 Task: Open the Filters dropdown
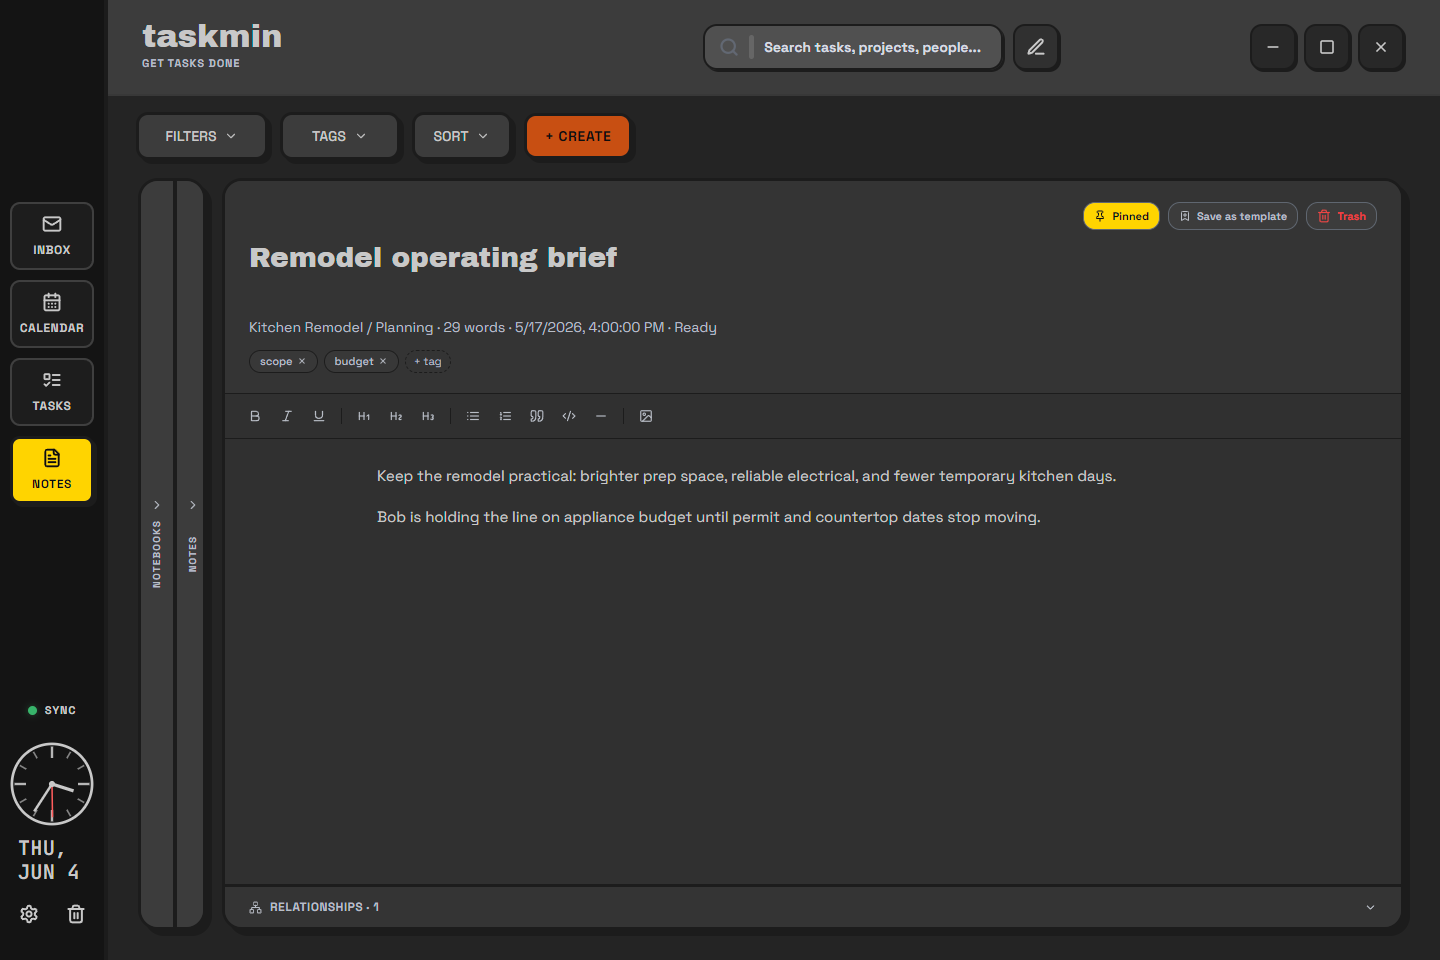pos(201,136)
